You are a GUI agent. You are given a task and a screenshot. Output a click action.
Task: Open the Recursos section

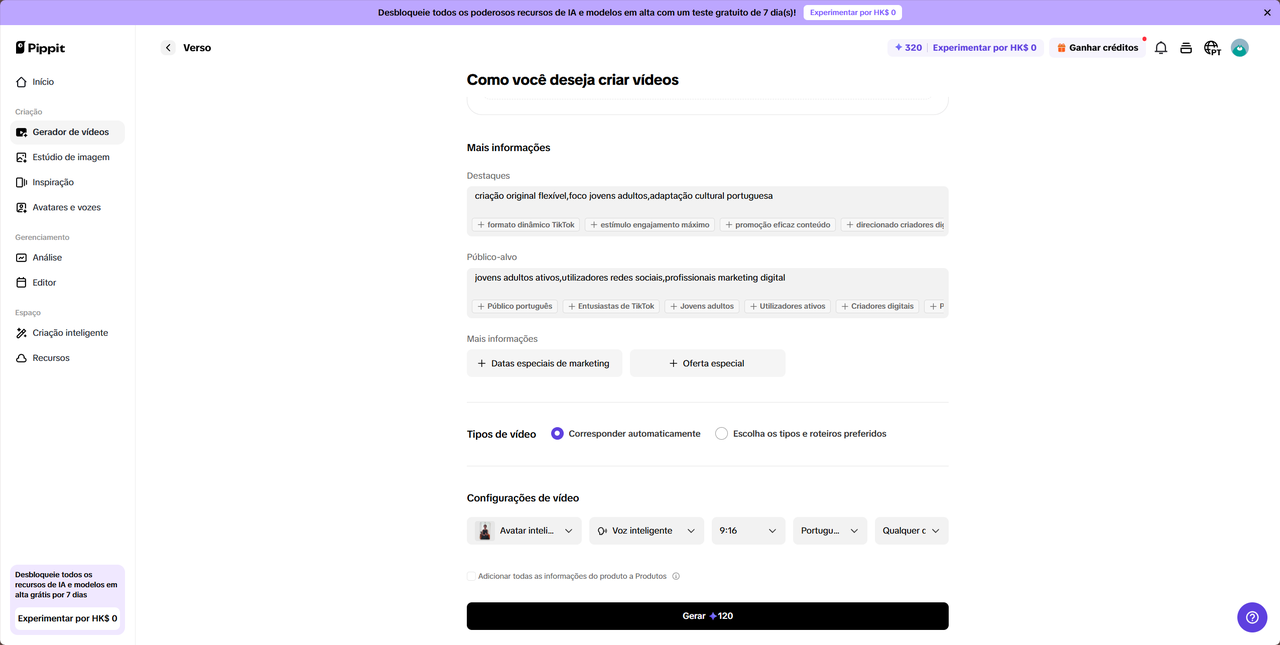50,357
